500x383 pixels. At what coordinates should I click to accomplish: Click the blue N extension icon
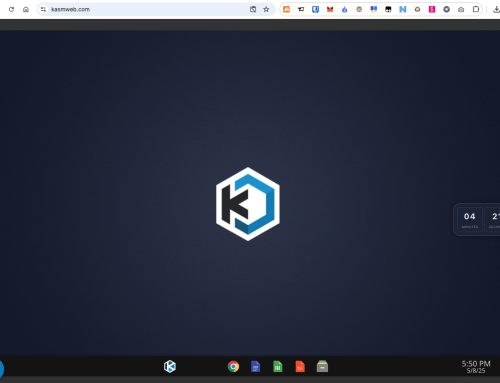pyautogui.click(x=403, y=9)
